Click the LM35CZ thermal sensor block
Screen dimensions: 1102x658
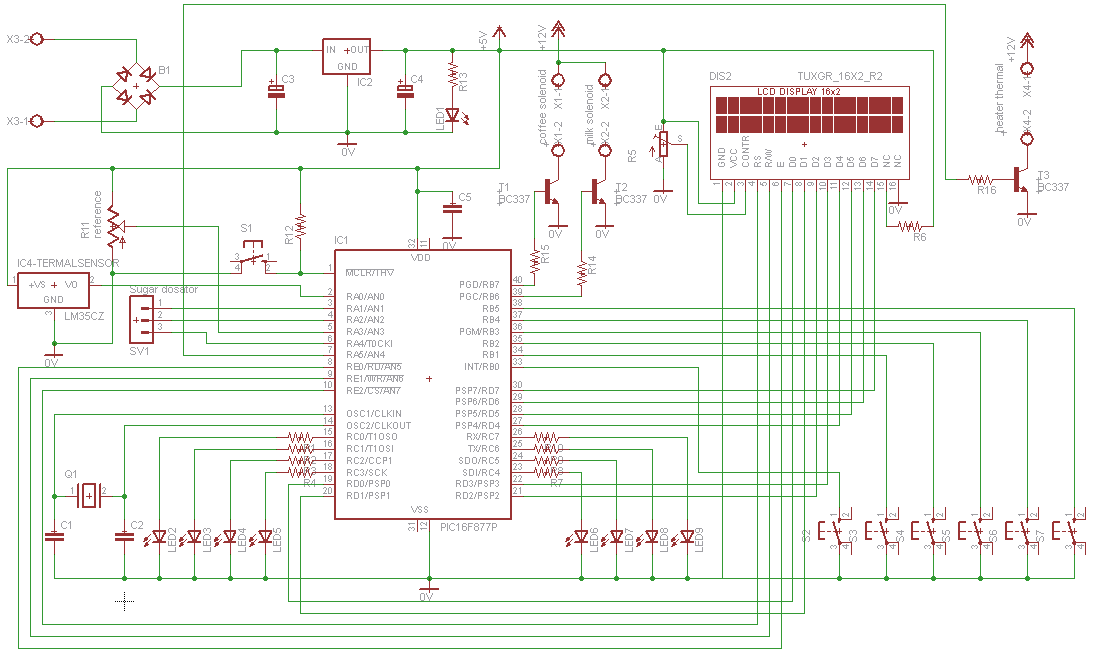coord(54,291)
